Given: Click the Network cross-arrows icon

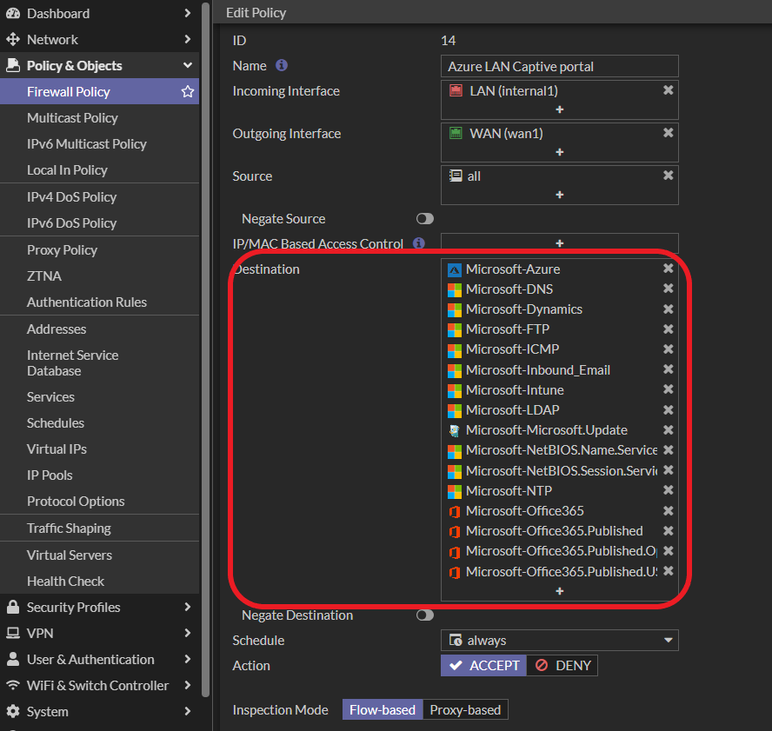Looking at the screenshot, I should (x=13, y=39).
